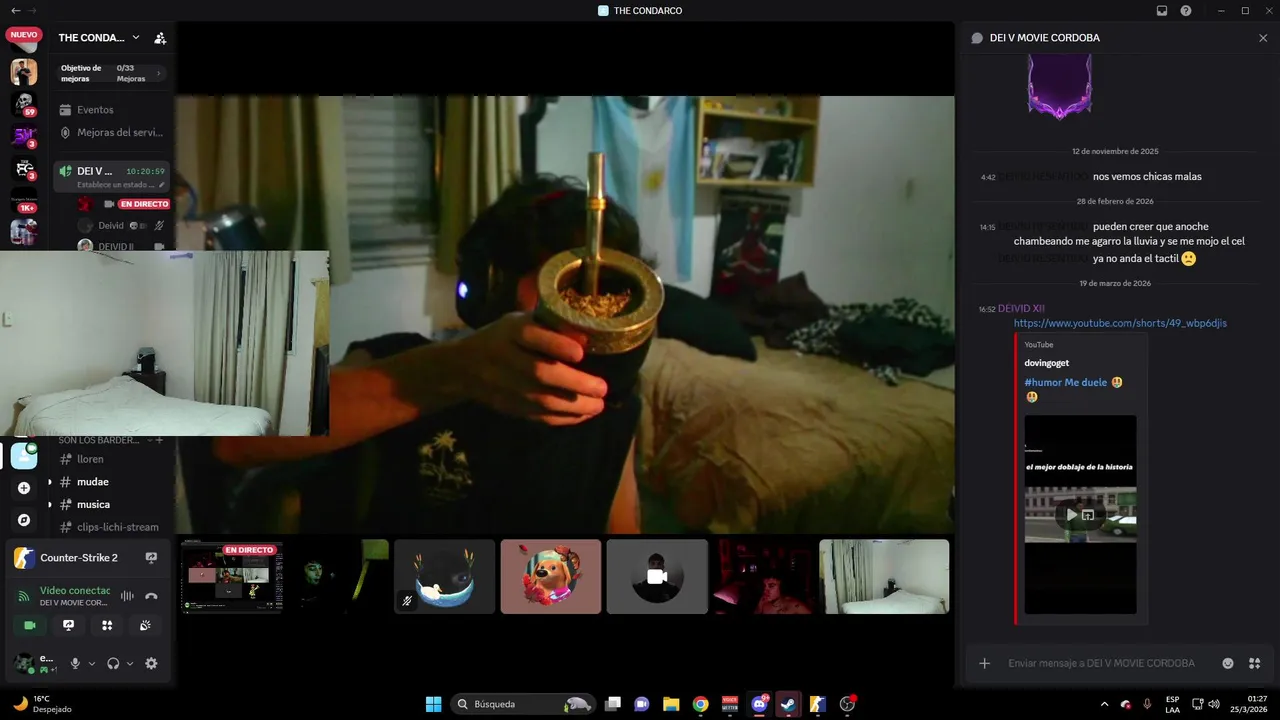The image size is (1280, 720).
Task: Play the embedded YouTube video
Action: (1071, 515)
